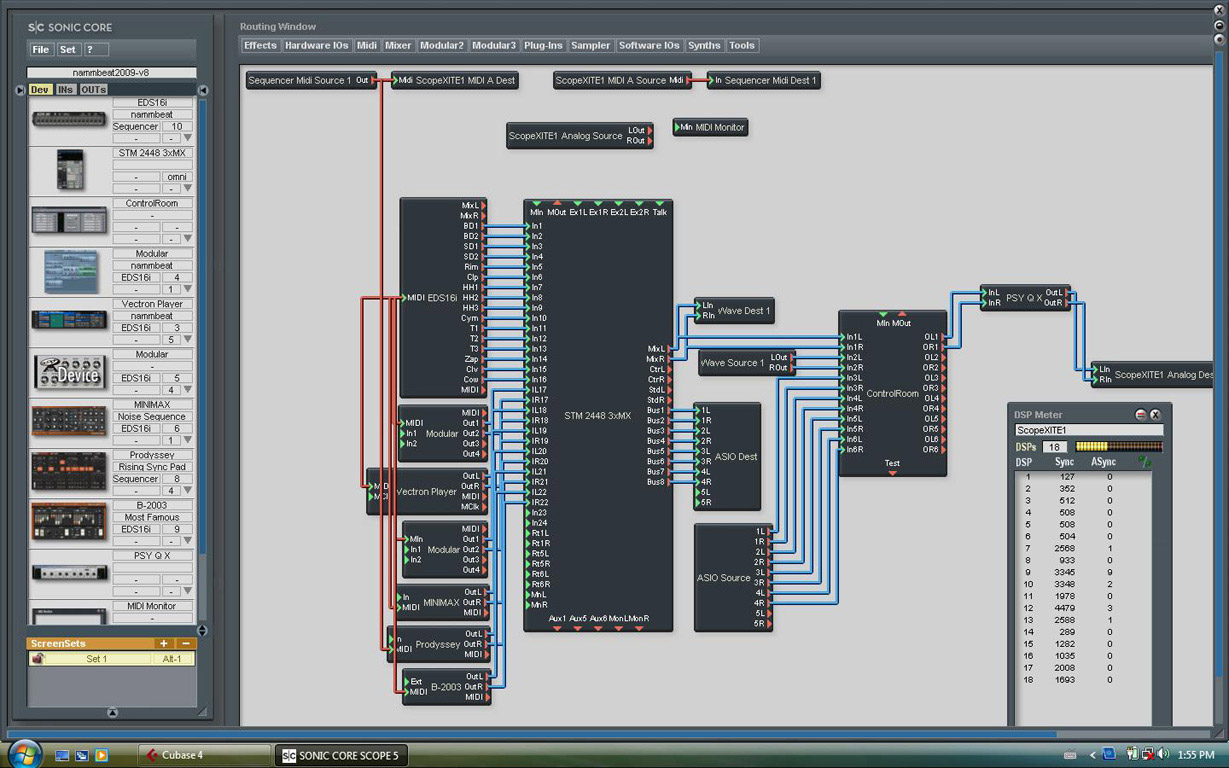This screenshot has width=1229, height=768.
Task: Click the Aux1 port triangle on STM 2448 mixer
Action: click(x=557, y=628)
